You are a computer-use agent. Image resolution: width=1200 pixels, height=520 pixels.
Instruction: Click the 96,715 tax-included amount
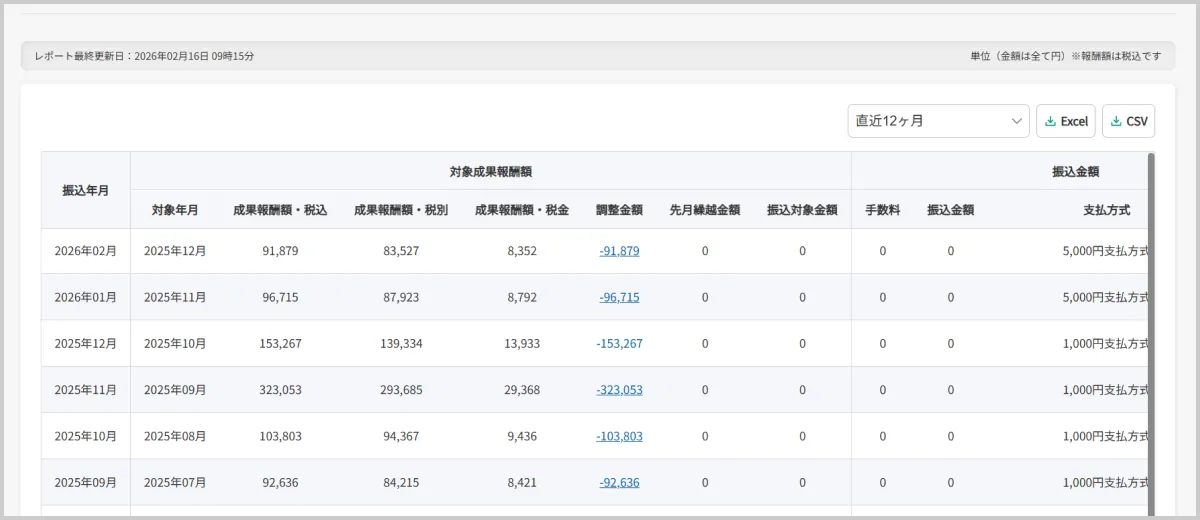(280, 297)
